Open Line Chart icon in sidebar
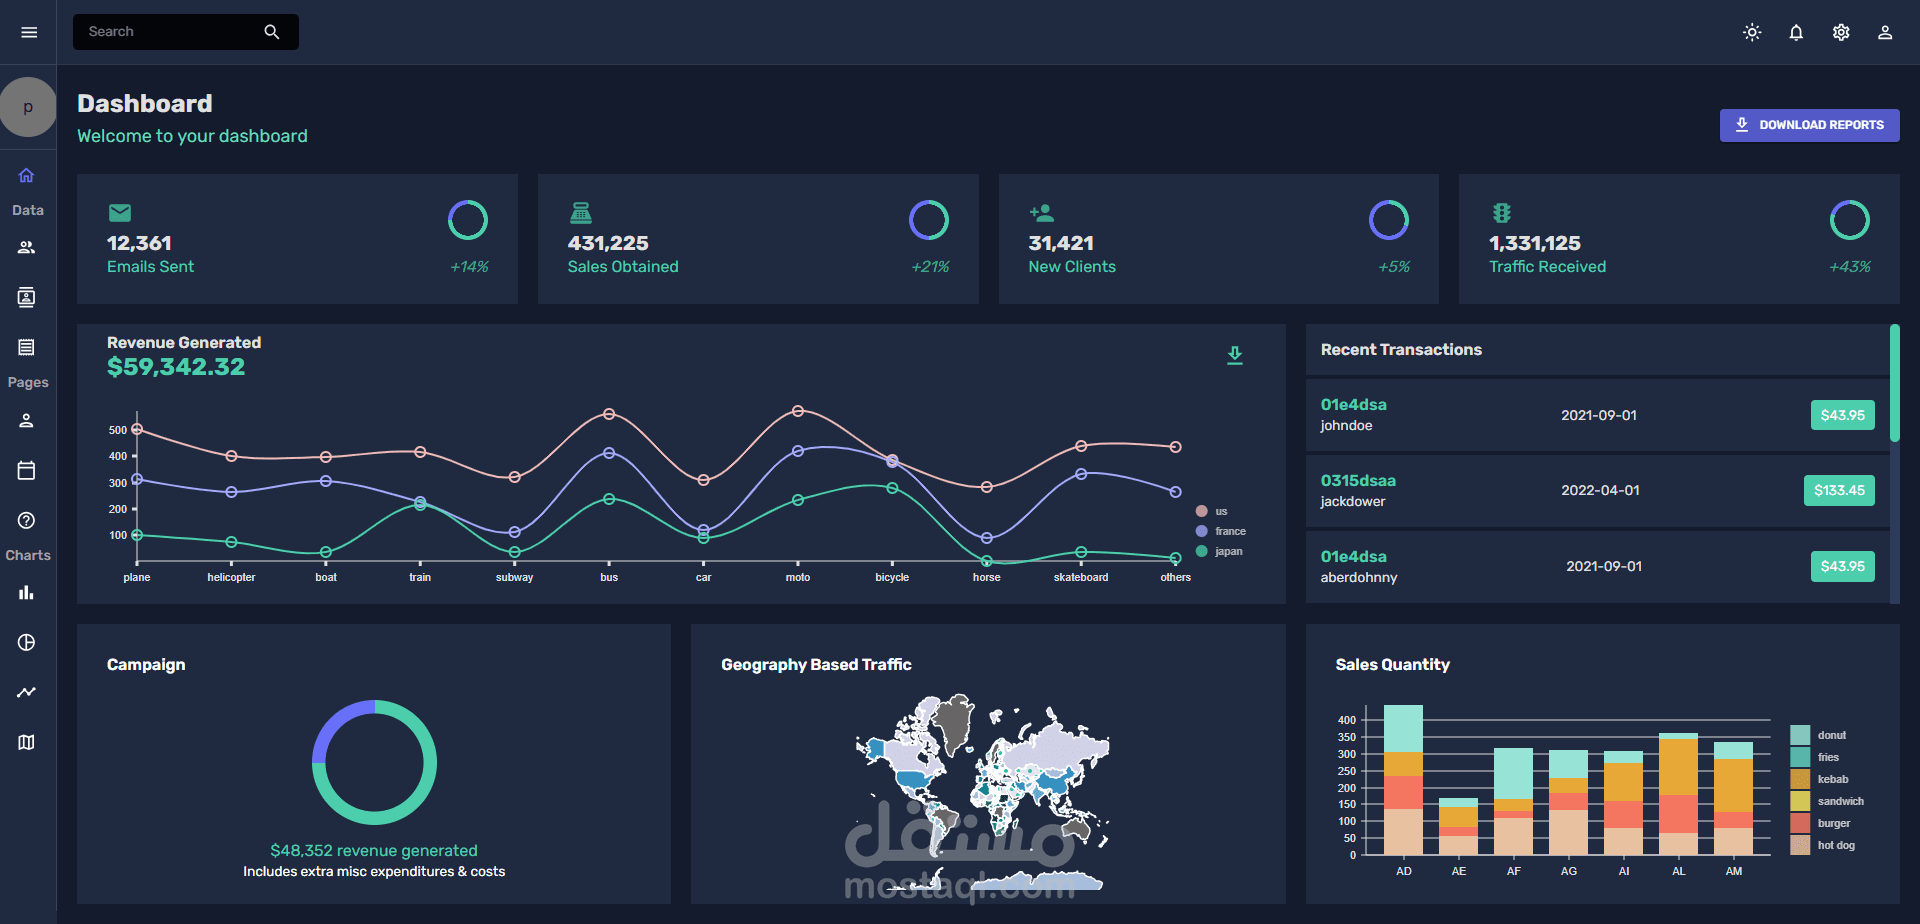This screenshot has width=1920, height=924. (27, 692)
